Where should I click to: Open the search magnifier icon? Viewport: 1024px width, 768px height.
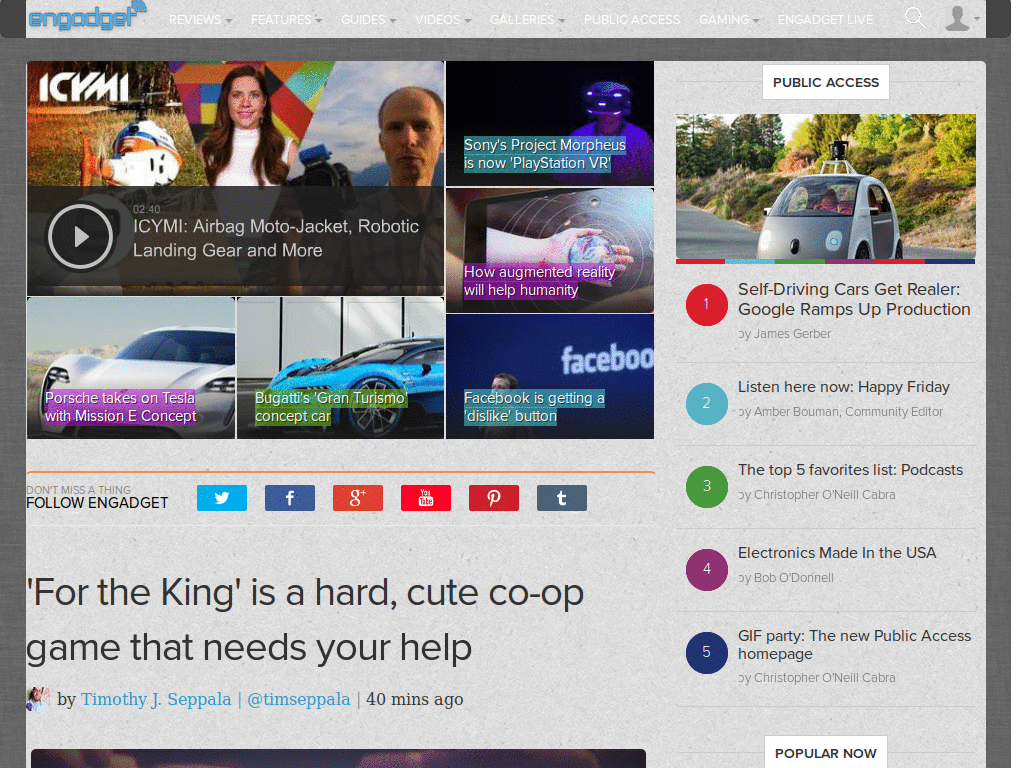[914, 18]
